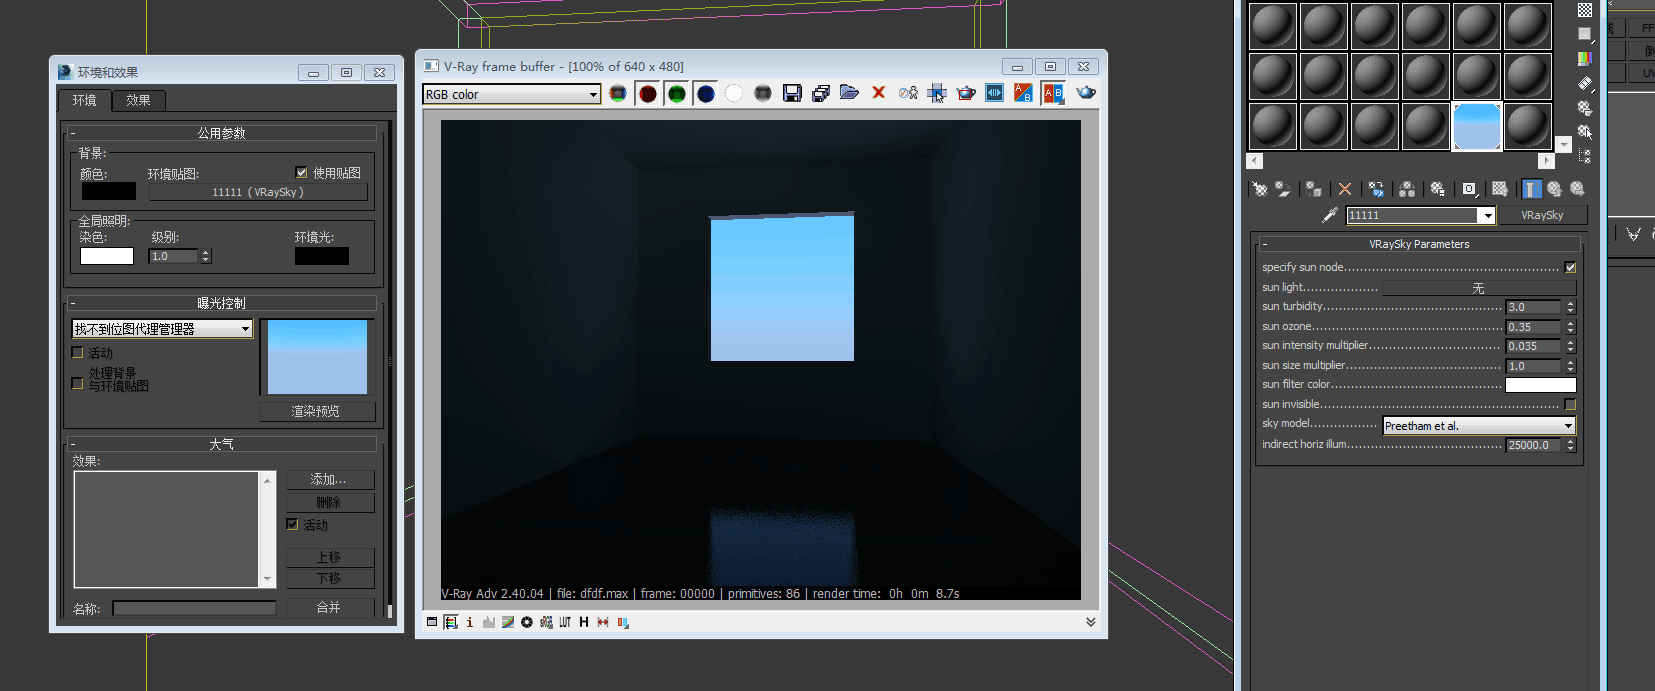Open image folder icon in frame buffer toolbar
The height and width of the screenshot is (691, 1655).
pos(849,93)
